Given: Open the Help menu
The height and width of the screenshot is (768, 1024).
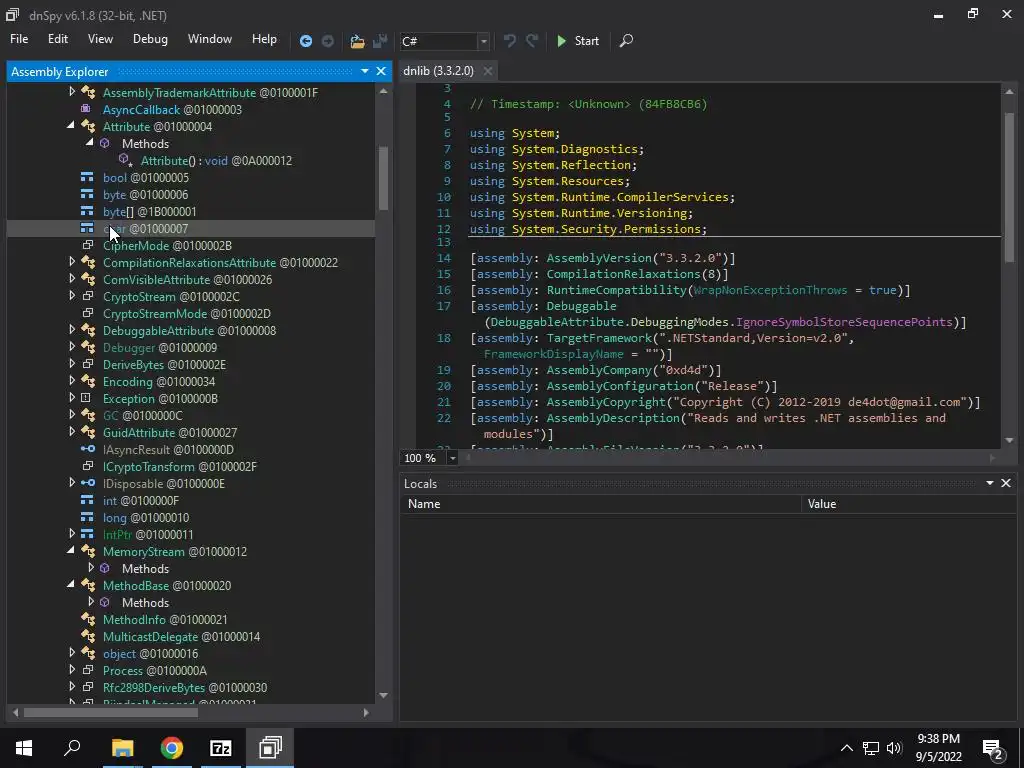Looking at the screenshot, I should click(x=264, y=39).
